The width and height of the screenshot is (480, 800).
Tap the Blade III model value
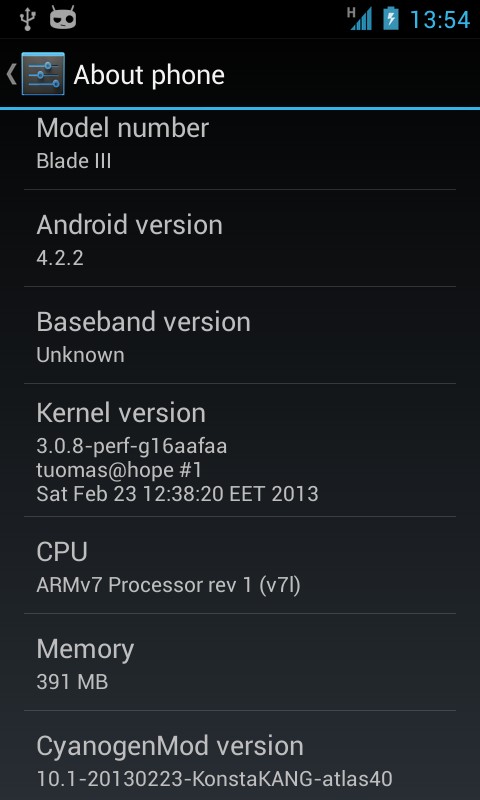pyautogui.click(x=73, y=161)
